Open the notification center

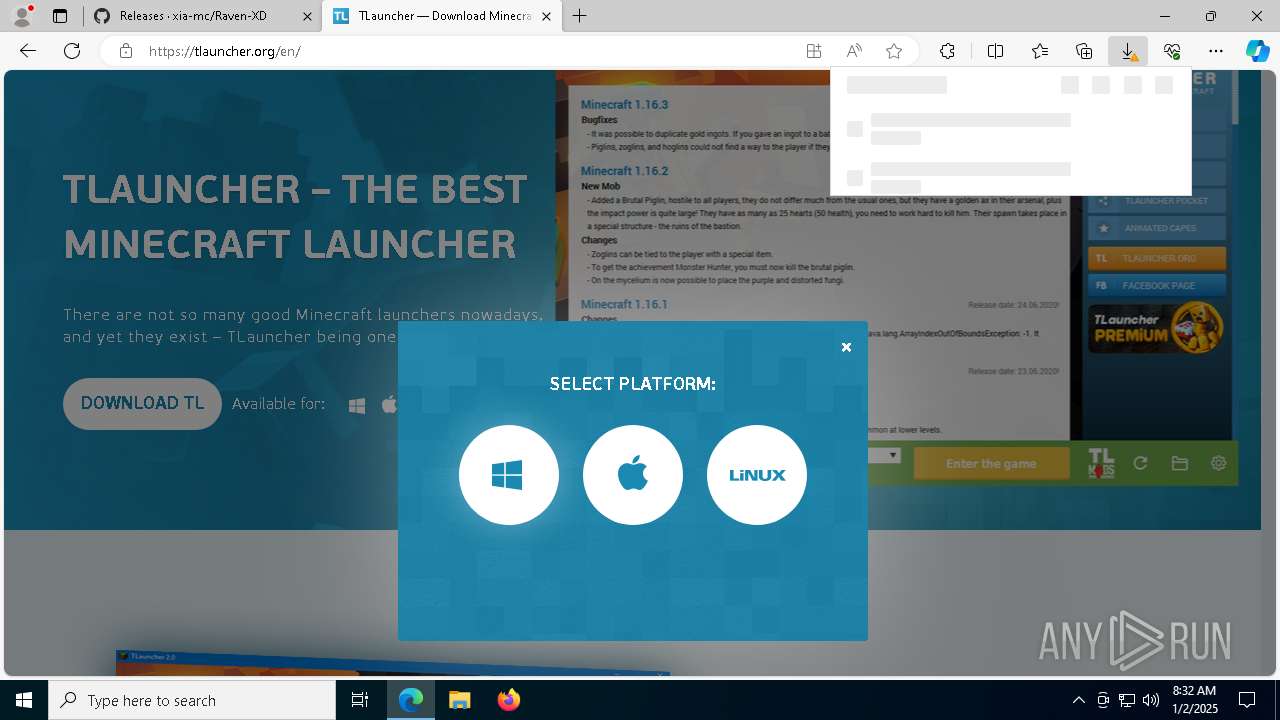[x=1247, y=700]
